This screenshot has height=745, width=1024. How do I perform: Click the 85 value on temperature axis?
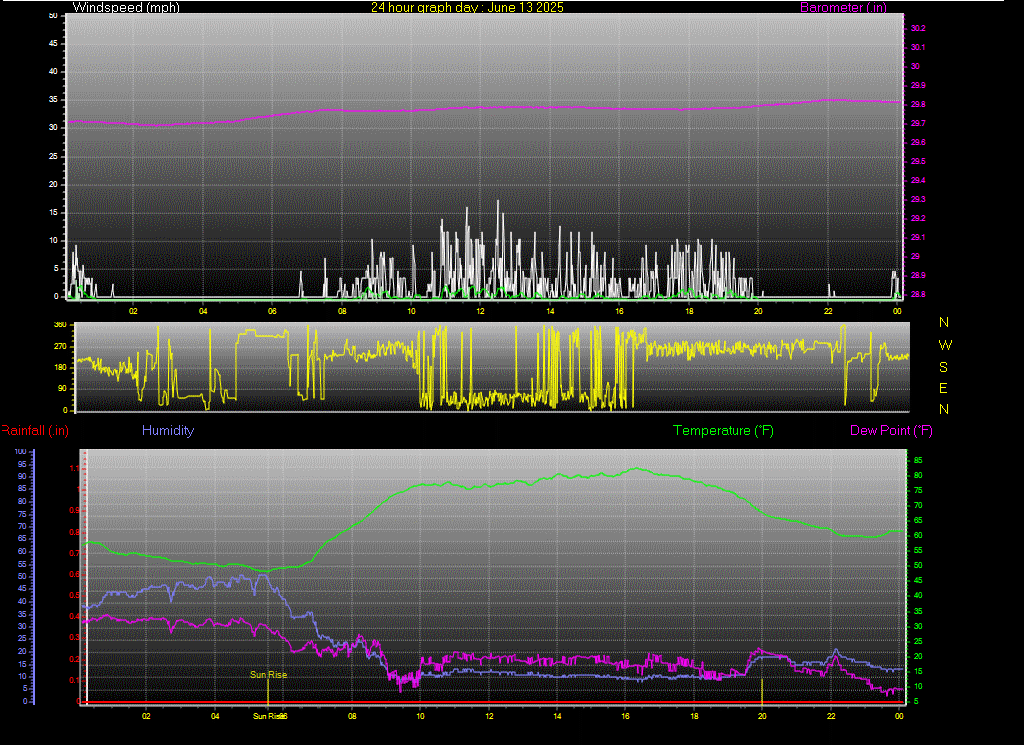[x=918, y=460]
